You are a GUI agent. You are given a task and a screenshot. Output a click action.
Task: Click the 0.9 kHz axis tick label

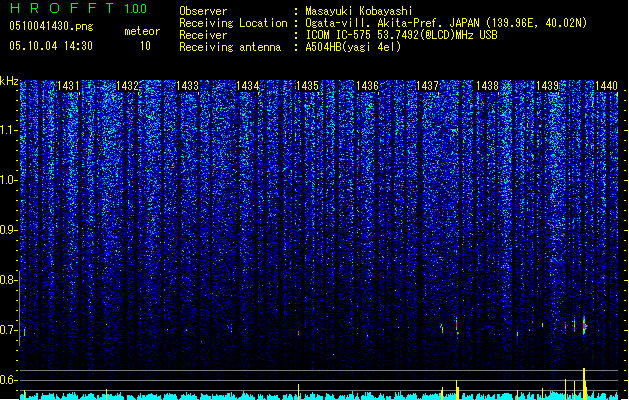coord(8,230)
